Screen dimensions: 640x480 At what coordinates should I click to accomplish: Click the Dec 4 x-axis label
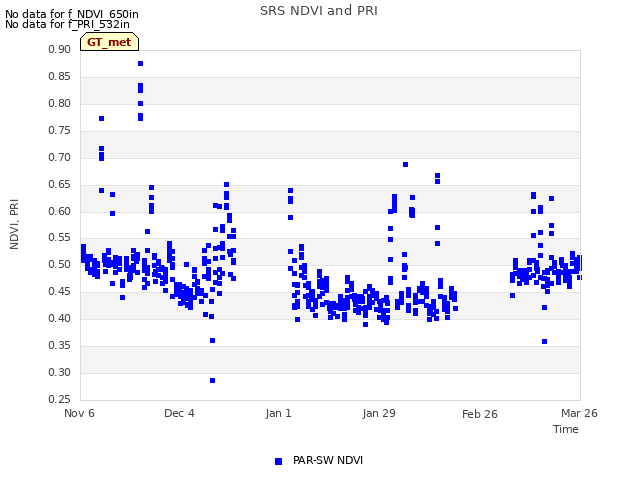[179, 413]
